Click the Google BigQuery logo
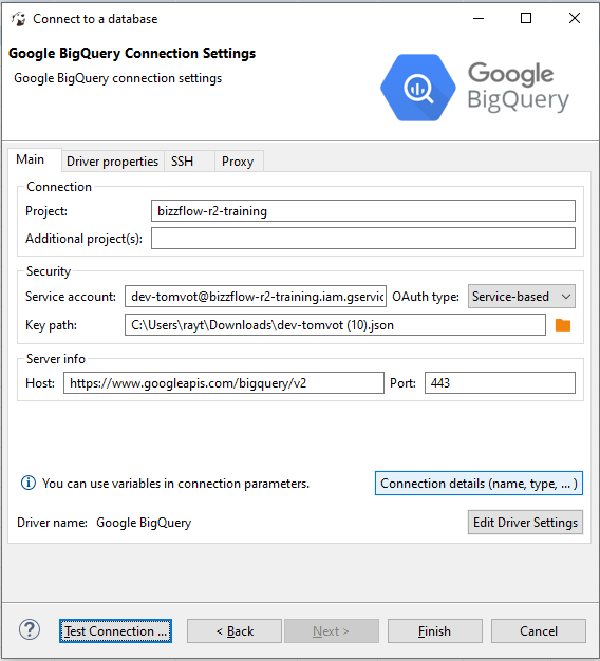This screenshot has width=600, height=661. 476,87
